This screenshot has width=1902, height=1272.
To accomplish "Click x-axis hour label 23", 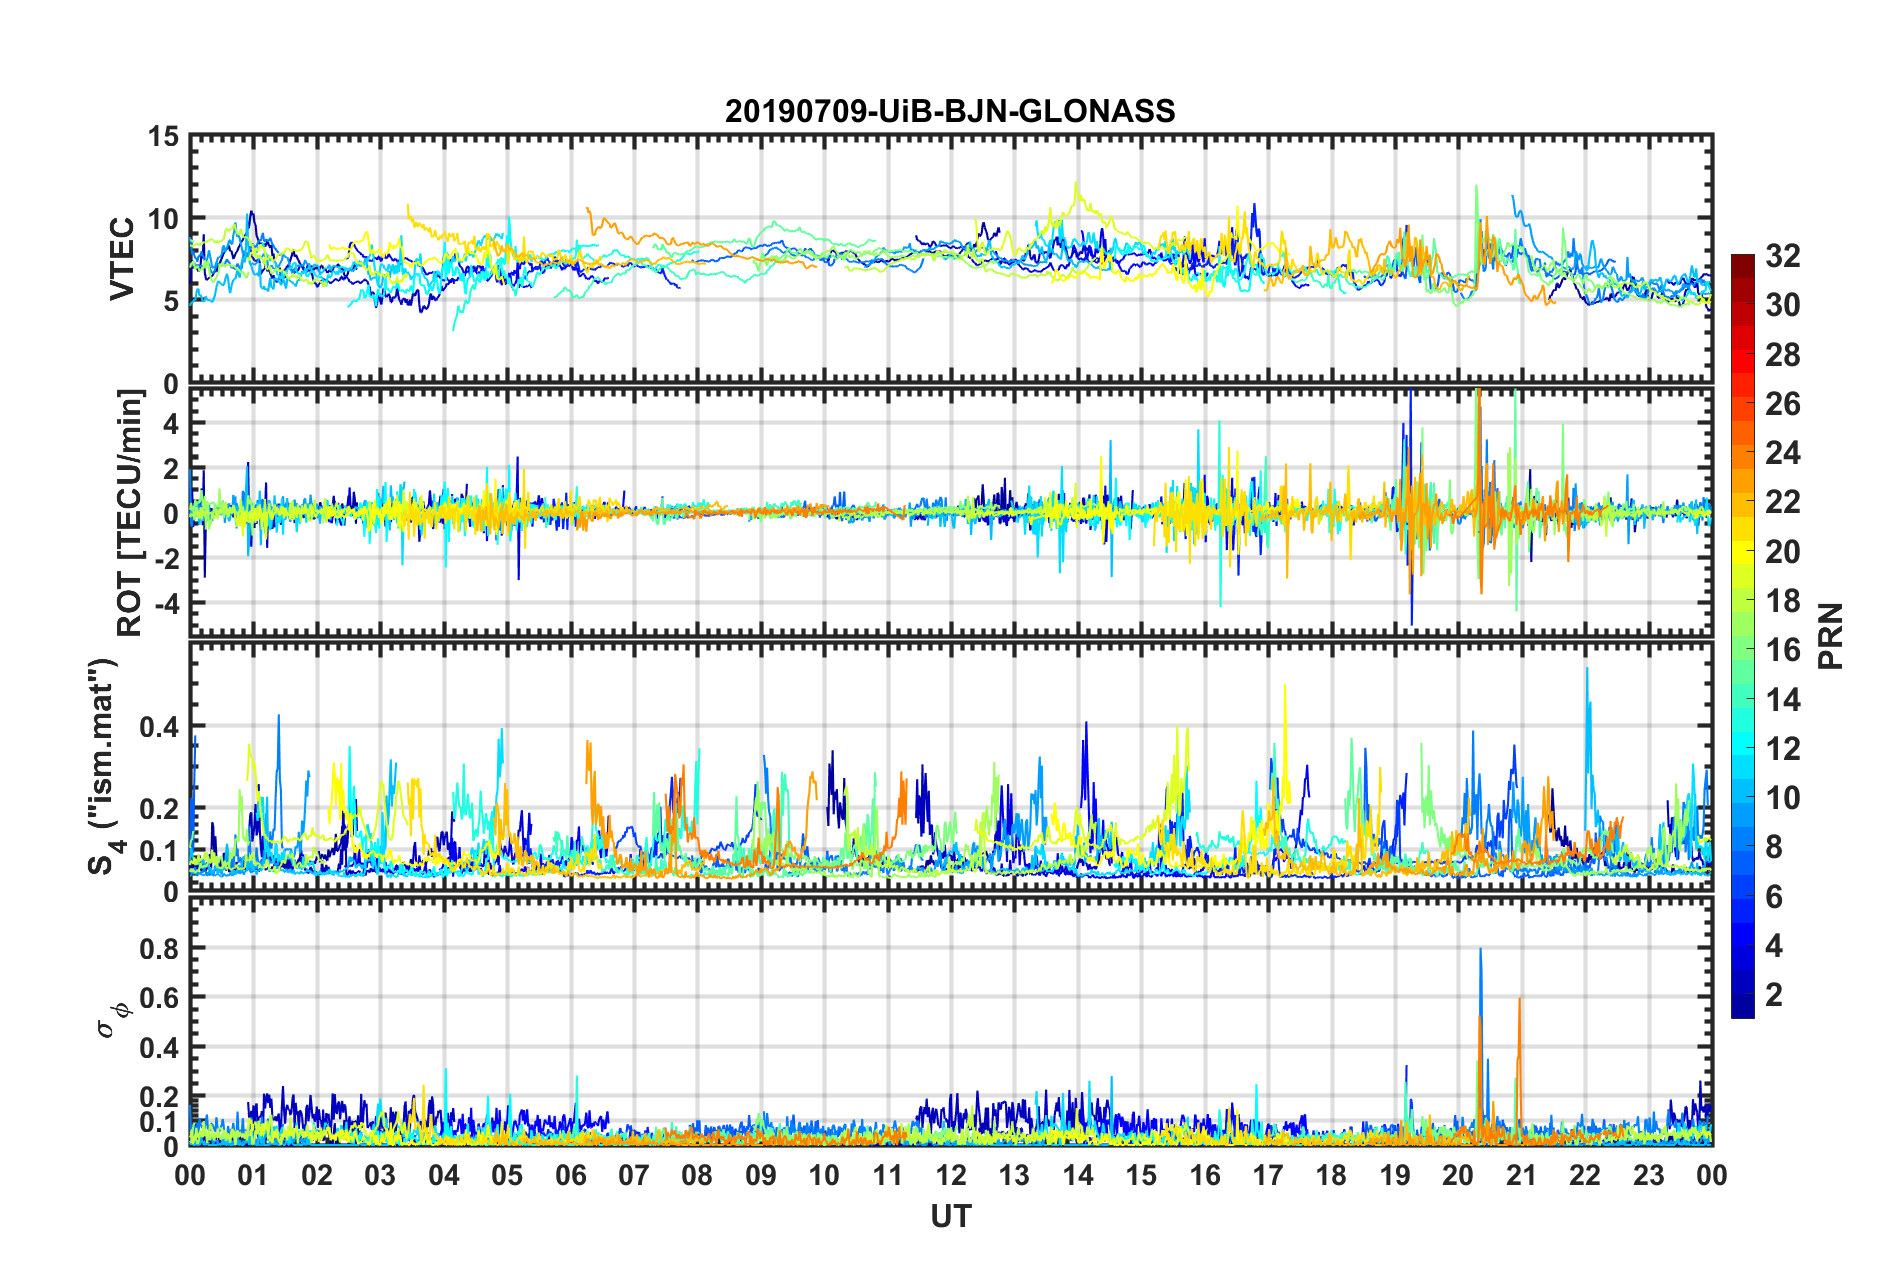I will 1649,1175.
